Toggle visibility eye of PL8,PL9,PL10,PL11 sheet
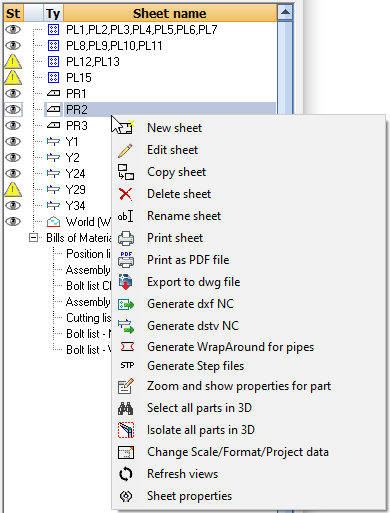Viewport: 390px width, 513px height. [13, 45]
